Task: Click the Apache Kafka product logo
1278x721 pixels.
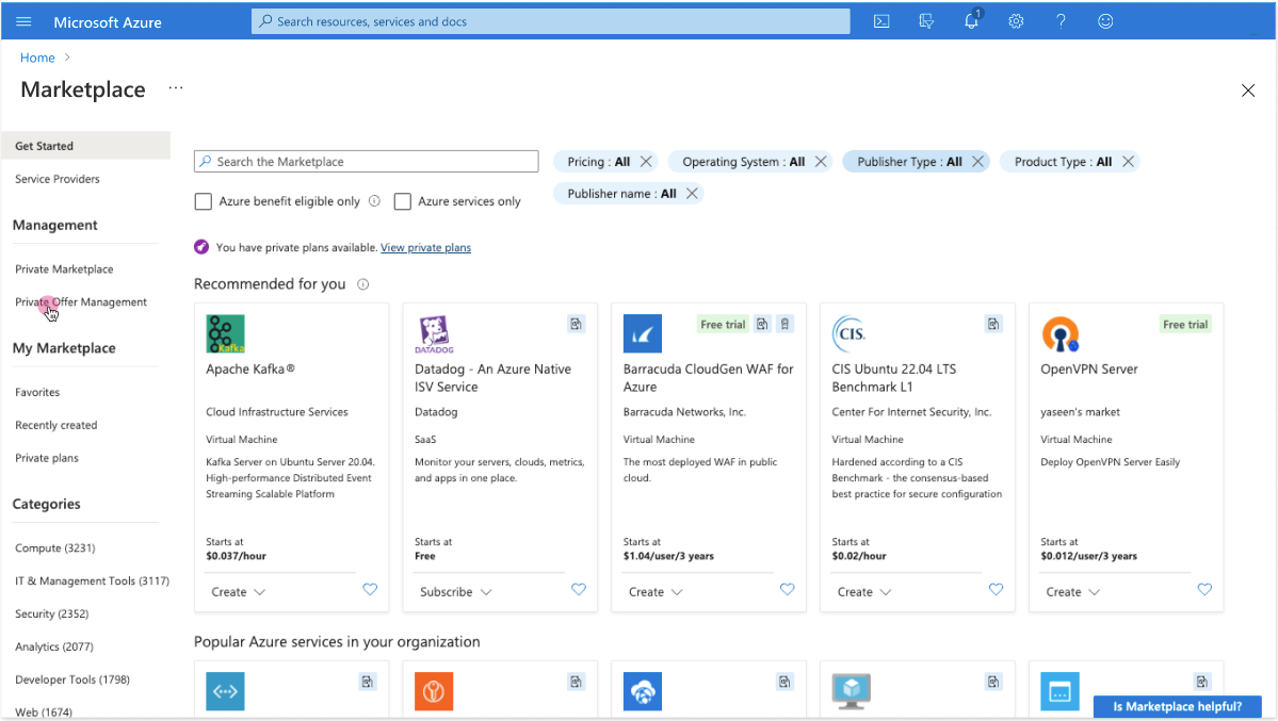Action: click(x=225, y=333)
